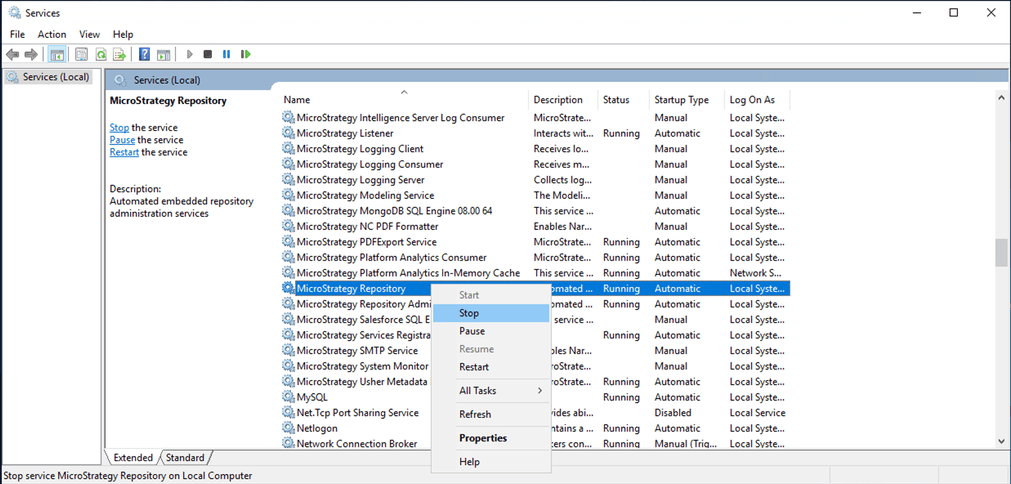Viewport: 1011px width, 484px height.
Task: Open the Action menu
Action: (x=52, y=34)
